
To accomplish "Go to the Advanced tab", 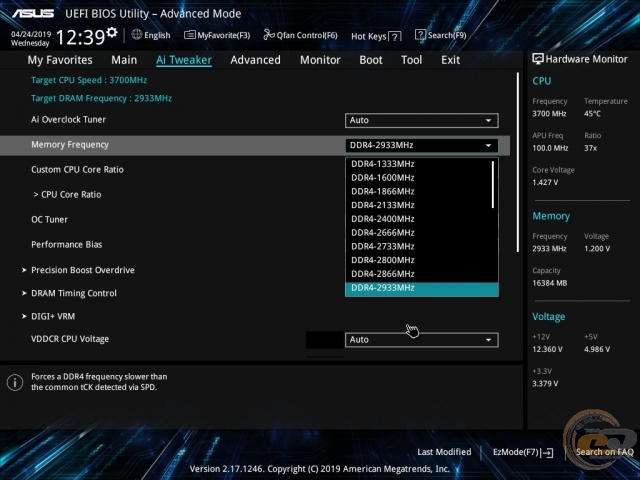I will [256, 60].
